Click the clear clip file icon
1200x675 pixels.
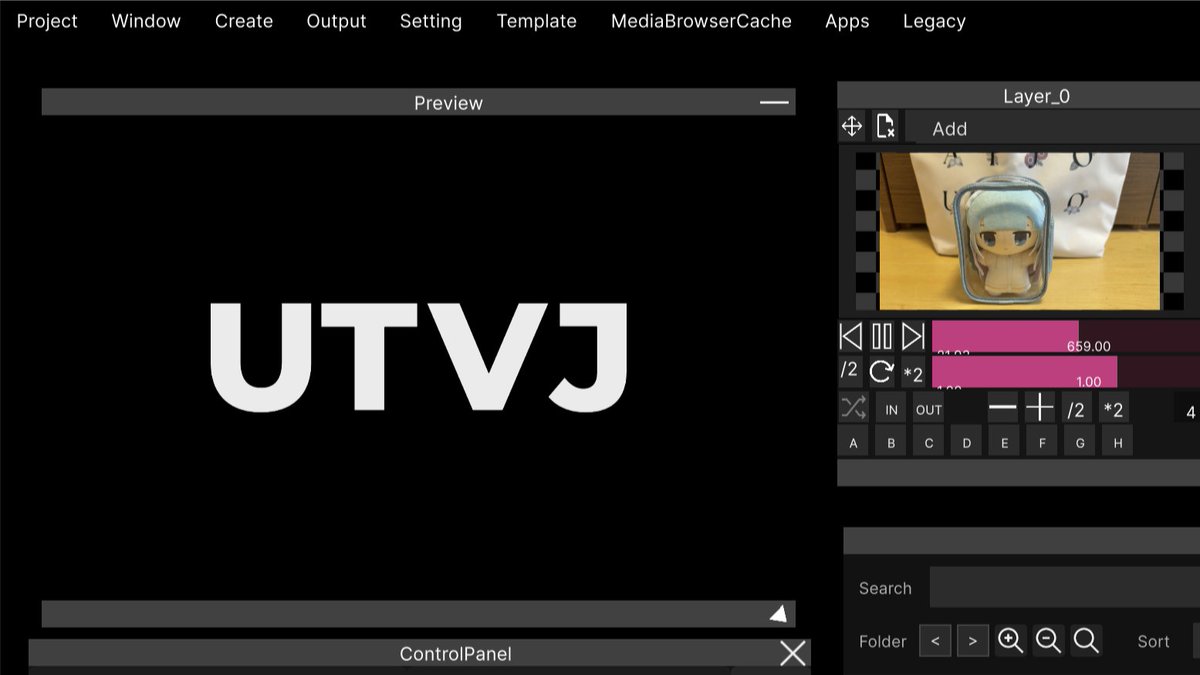pos(885,126)
